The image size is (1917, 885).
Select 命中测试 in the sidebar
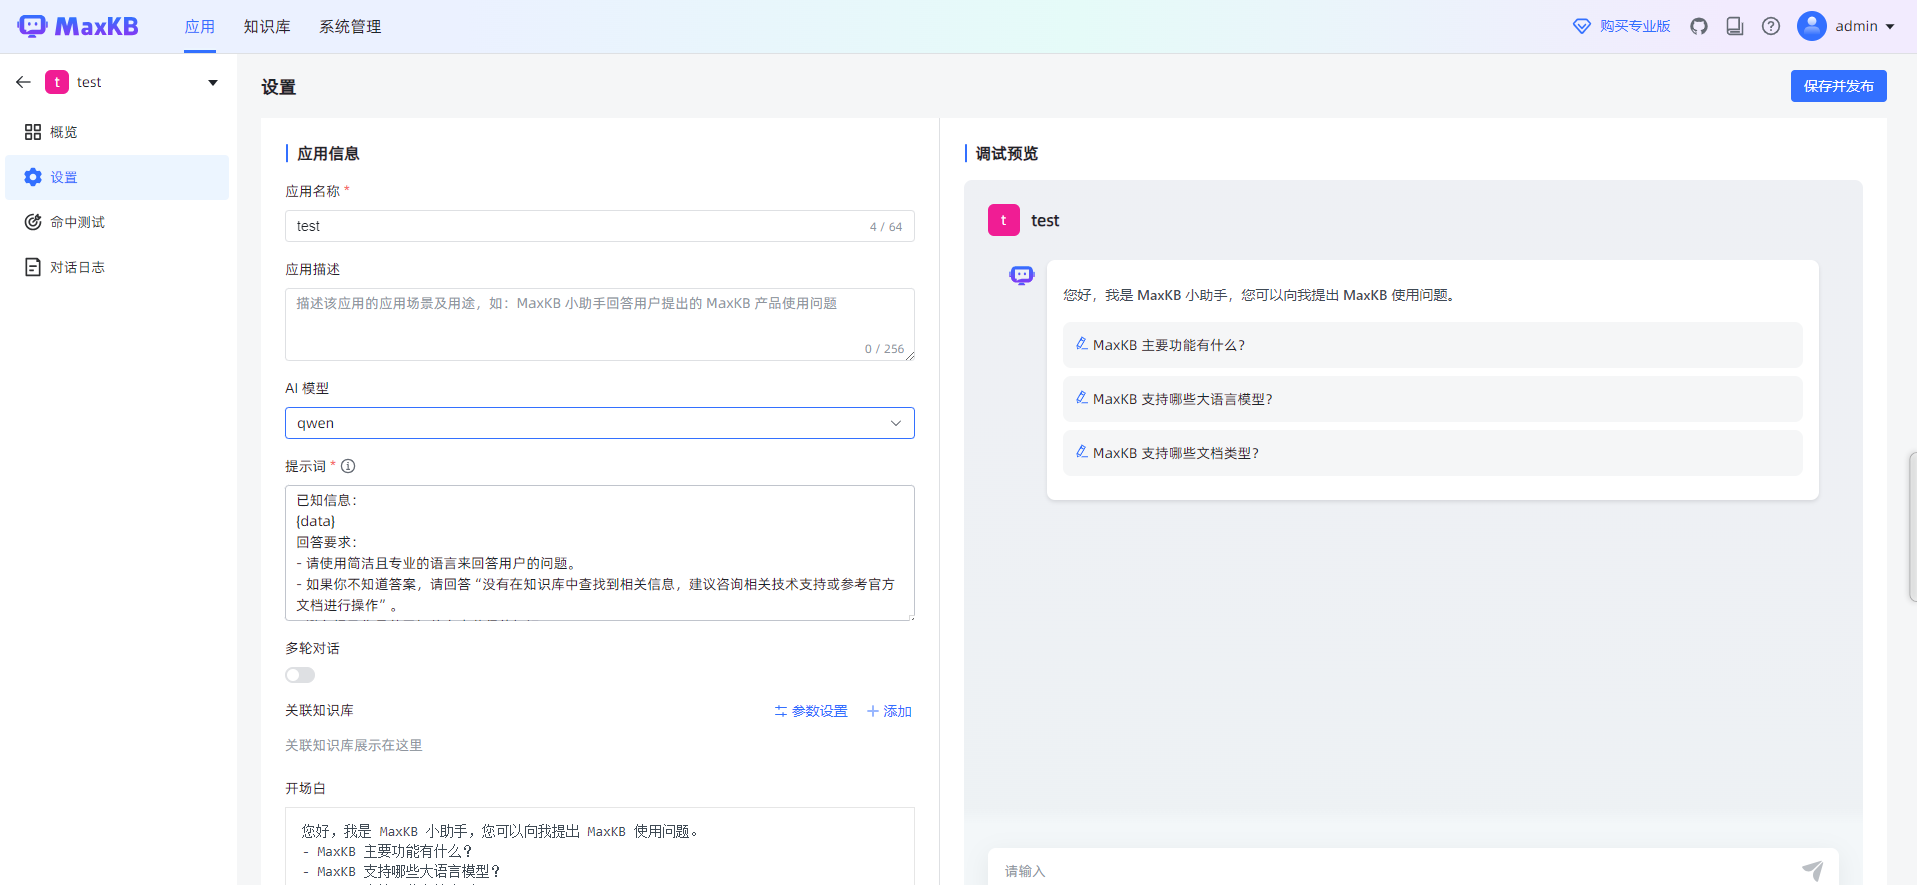click(x=77, y=222)
